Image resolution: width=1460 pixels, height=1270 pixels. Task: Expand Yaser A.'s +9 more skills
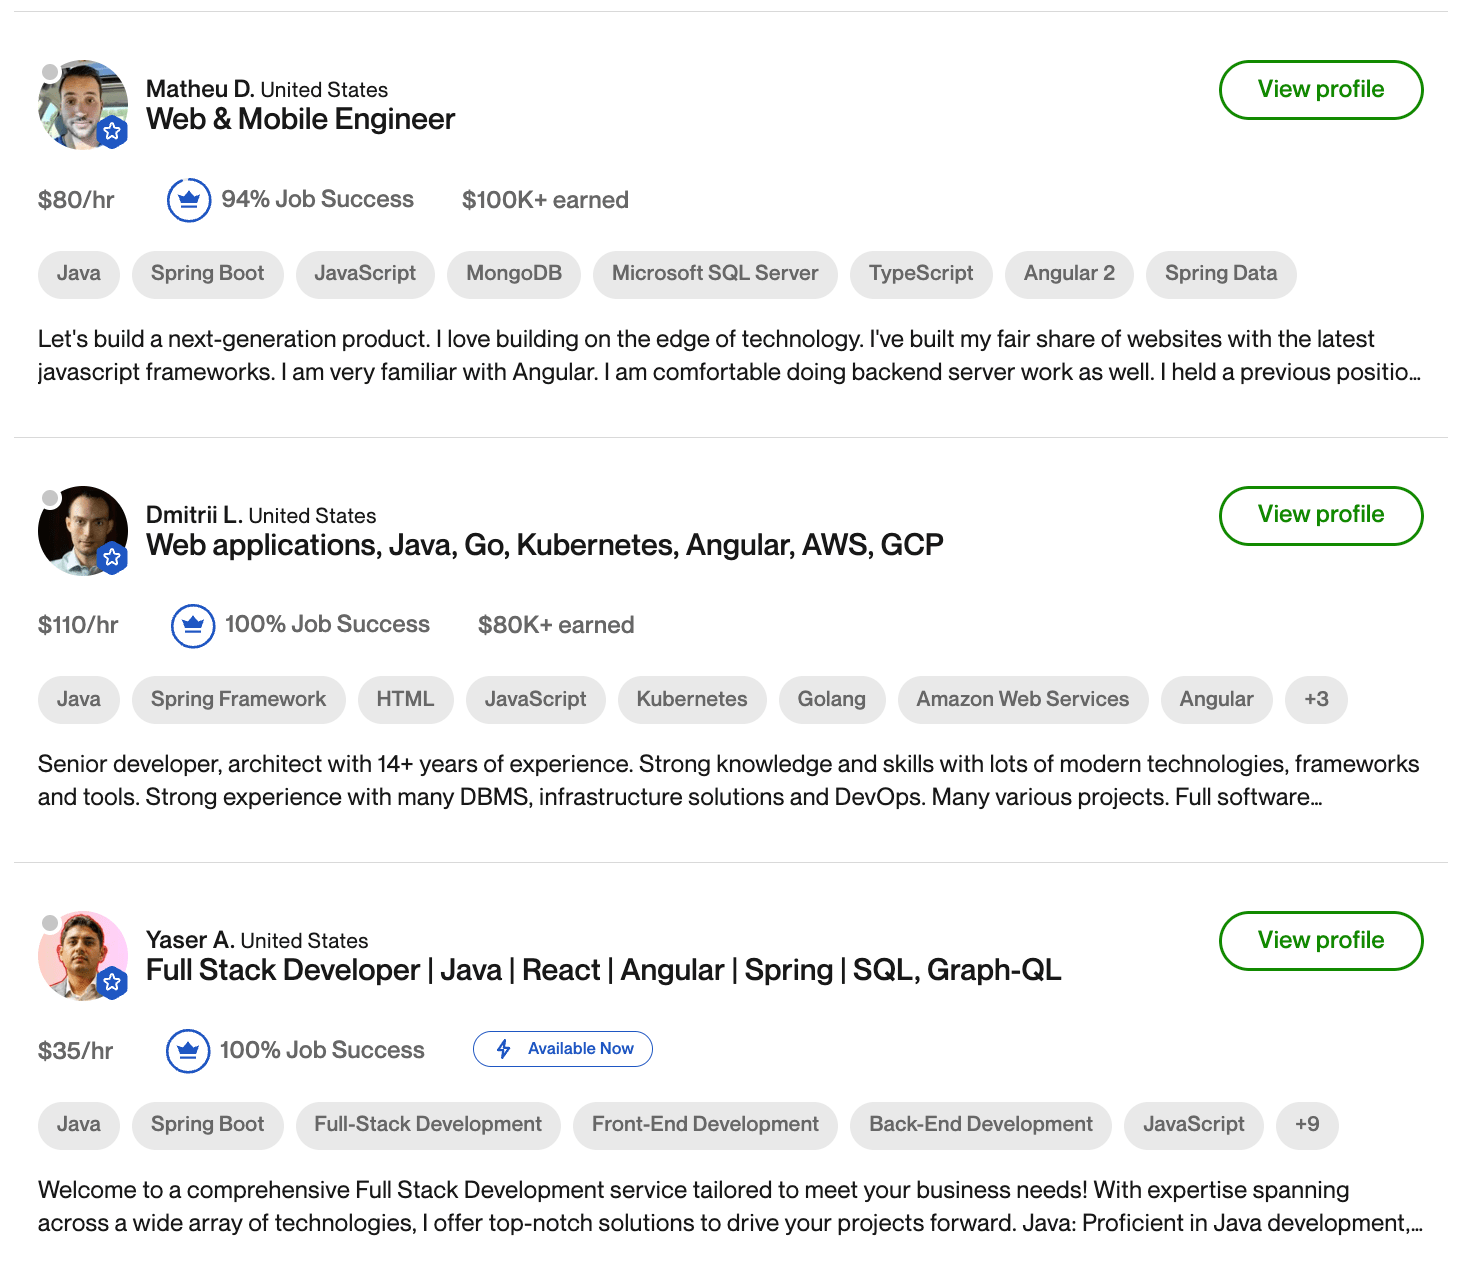pos(1307,1125)
